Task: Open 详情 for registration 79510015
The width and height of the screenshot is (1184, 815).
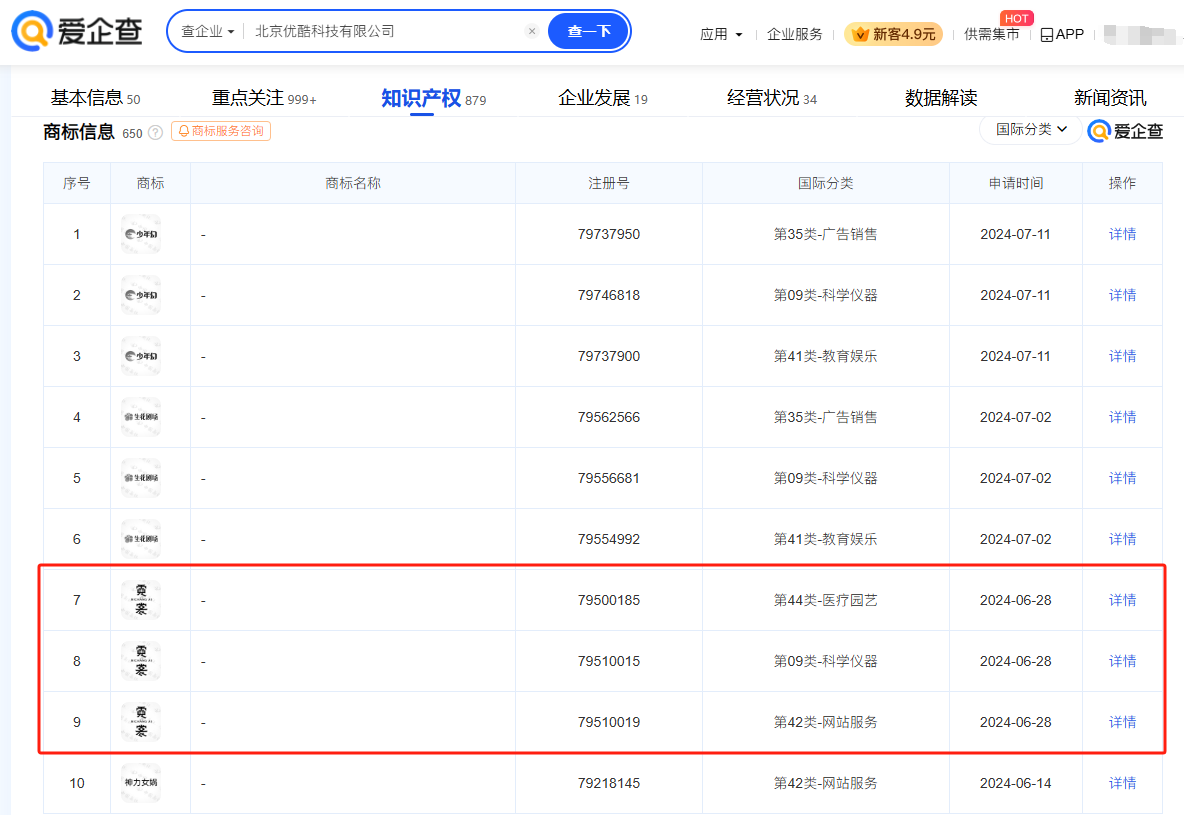Action: [x=1122, y=661]
